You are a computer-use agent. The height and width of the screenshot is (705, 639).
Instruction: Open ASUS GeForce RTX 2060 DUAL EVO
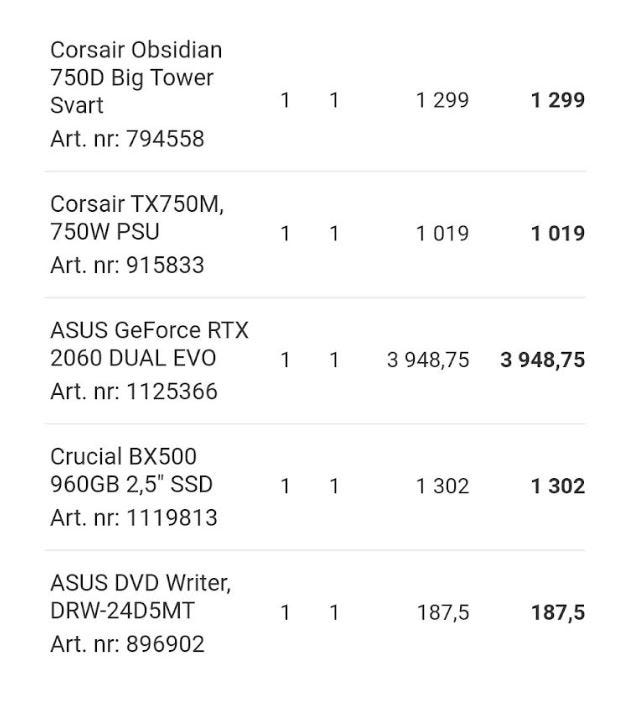coord(149,344)
